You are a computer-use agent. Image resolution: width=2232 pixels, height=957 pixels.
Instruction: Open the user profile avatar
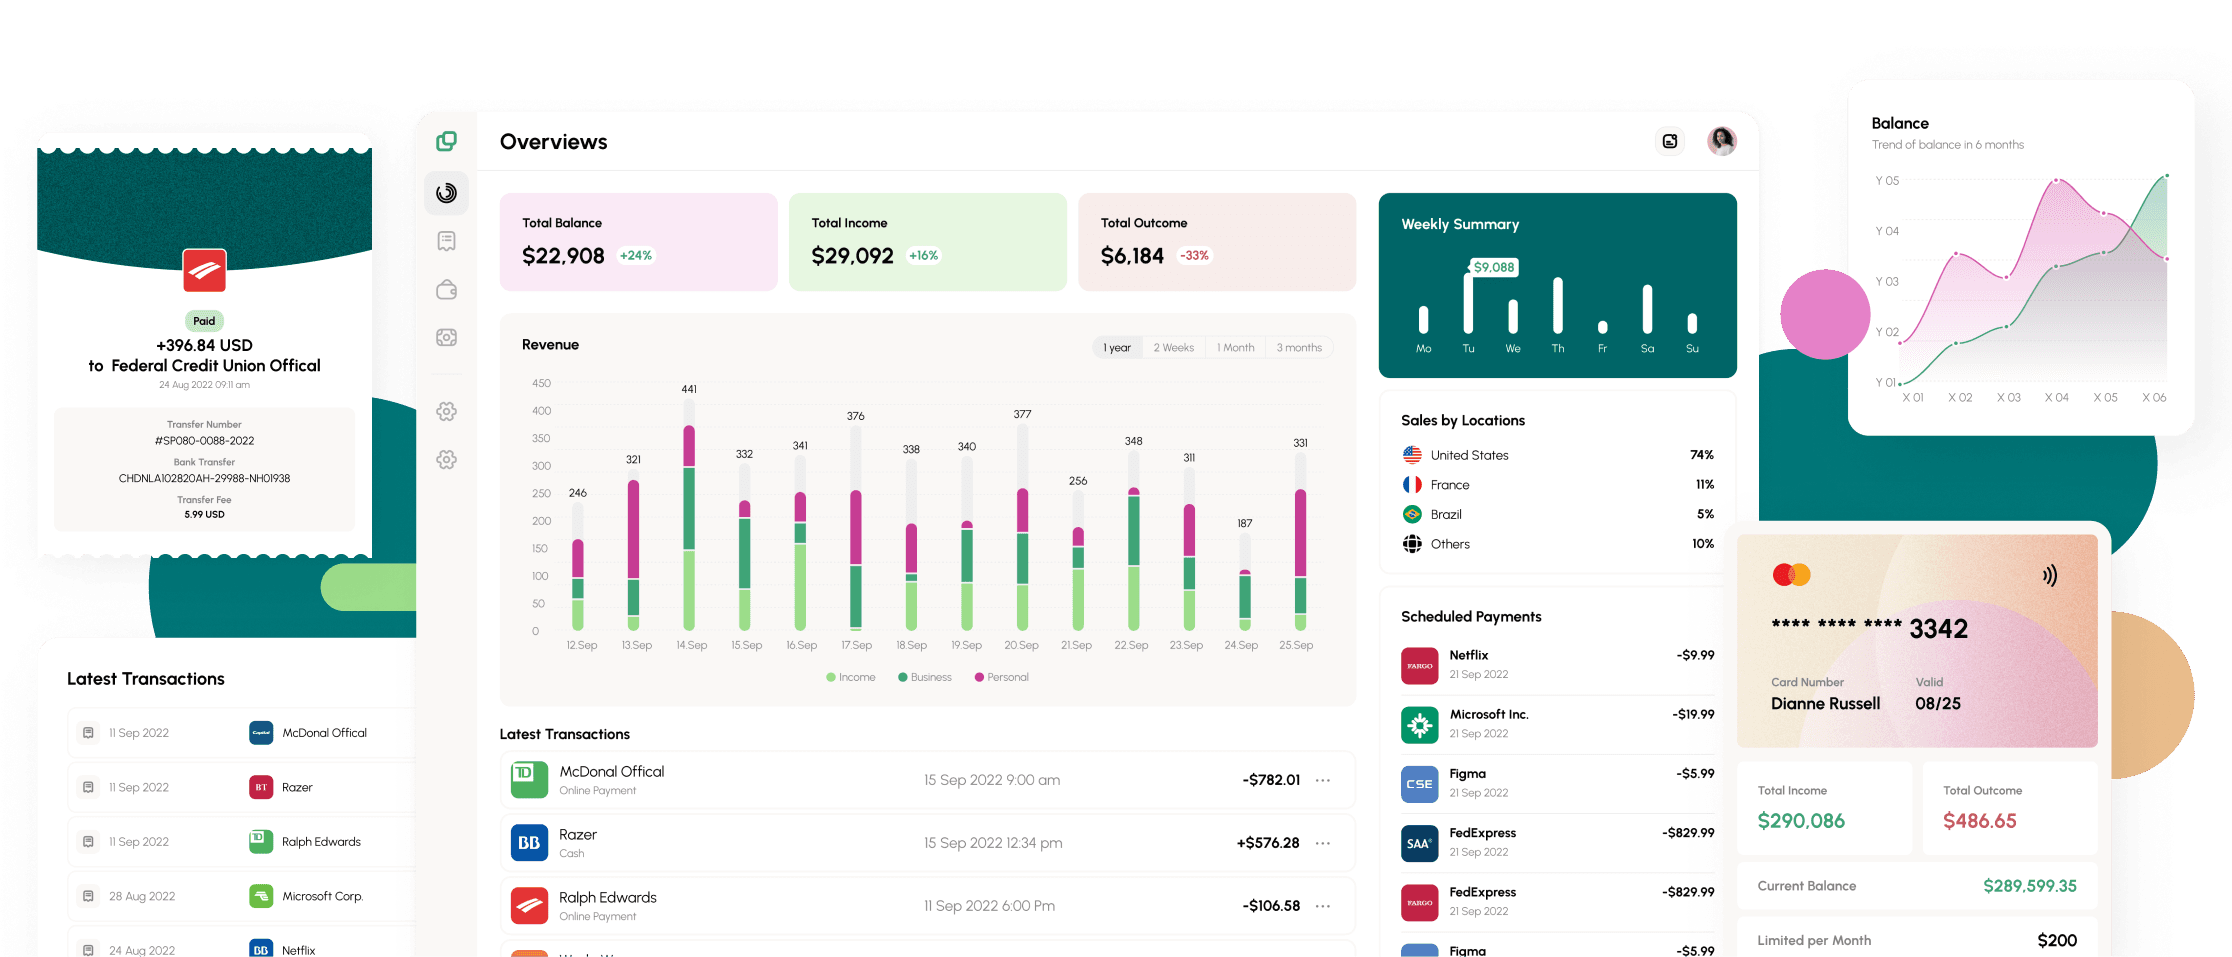click(1721, 142)
